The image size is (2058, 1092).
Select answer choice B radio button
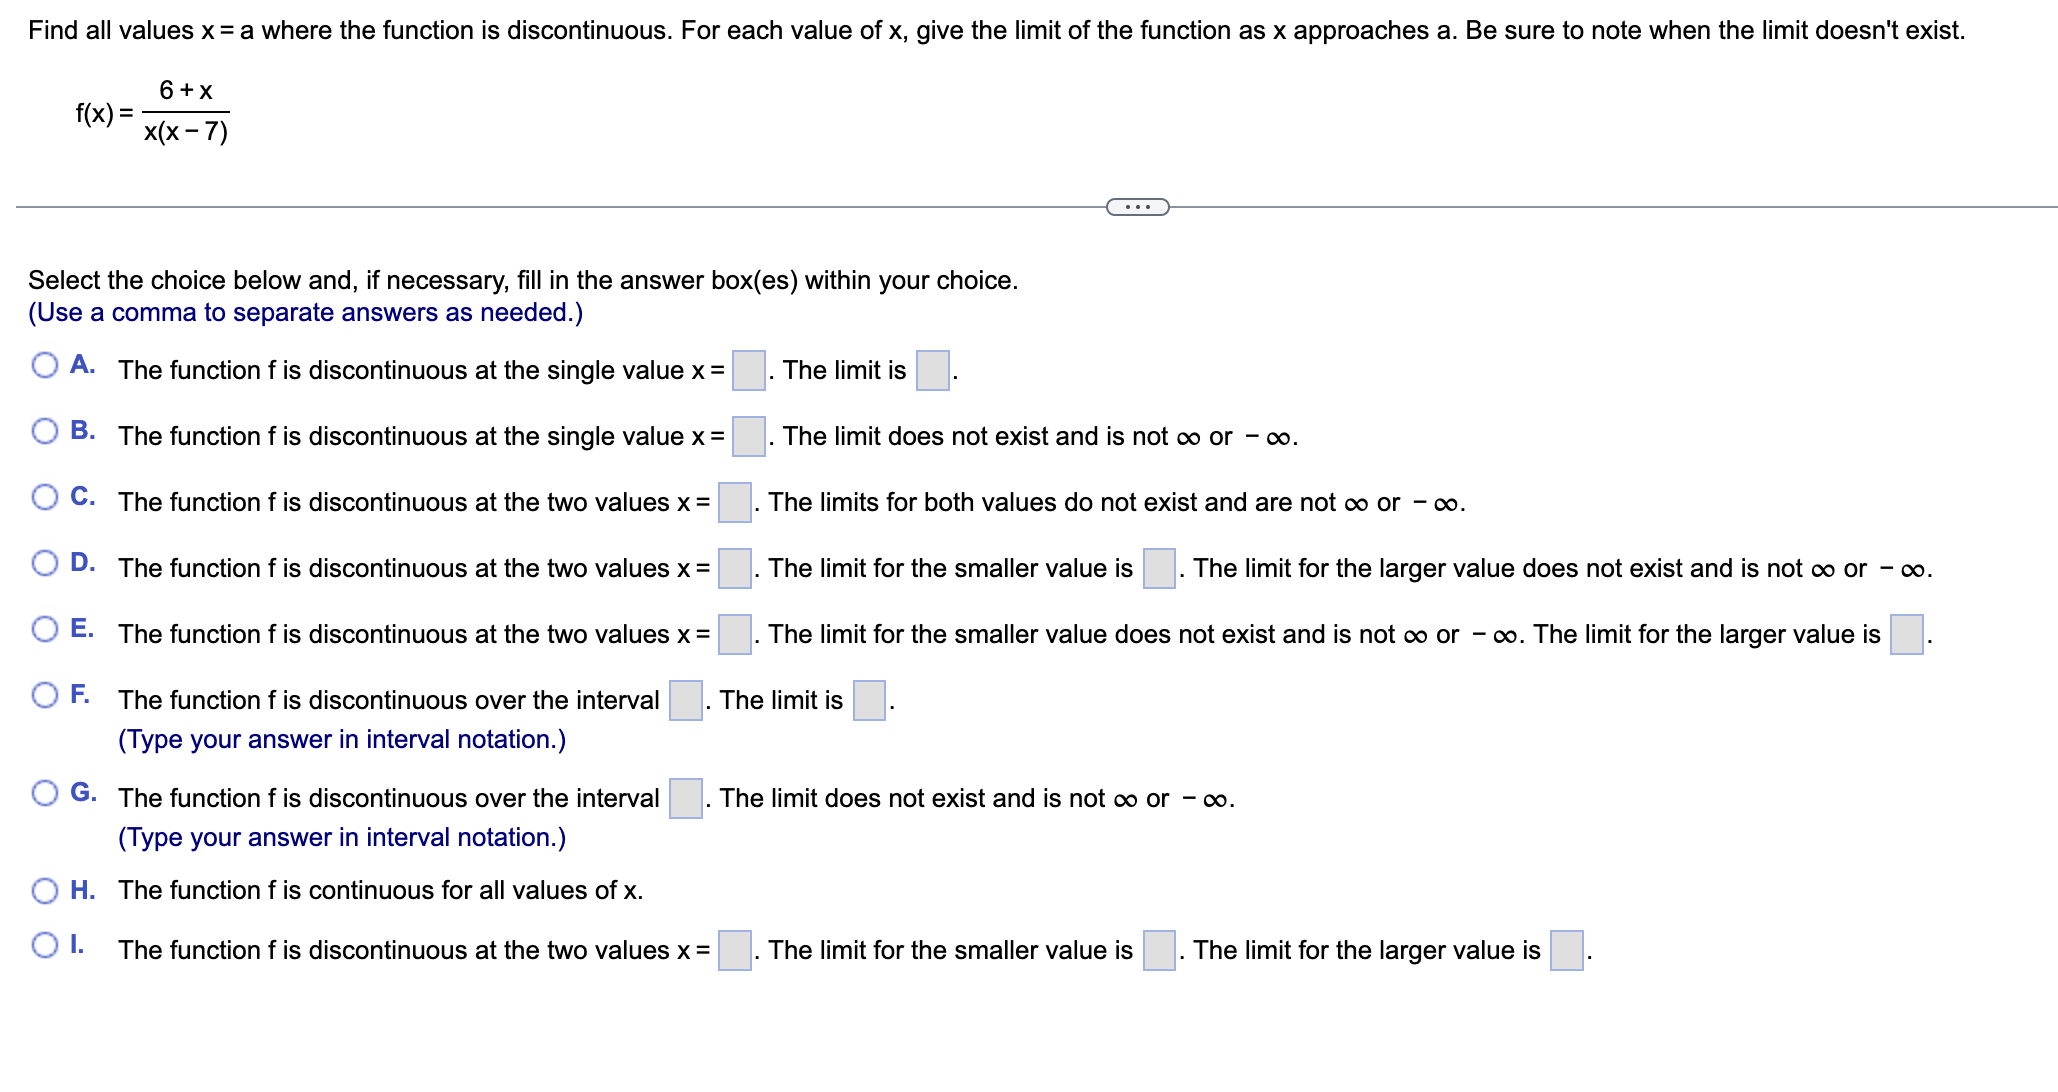point(44,431)
